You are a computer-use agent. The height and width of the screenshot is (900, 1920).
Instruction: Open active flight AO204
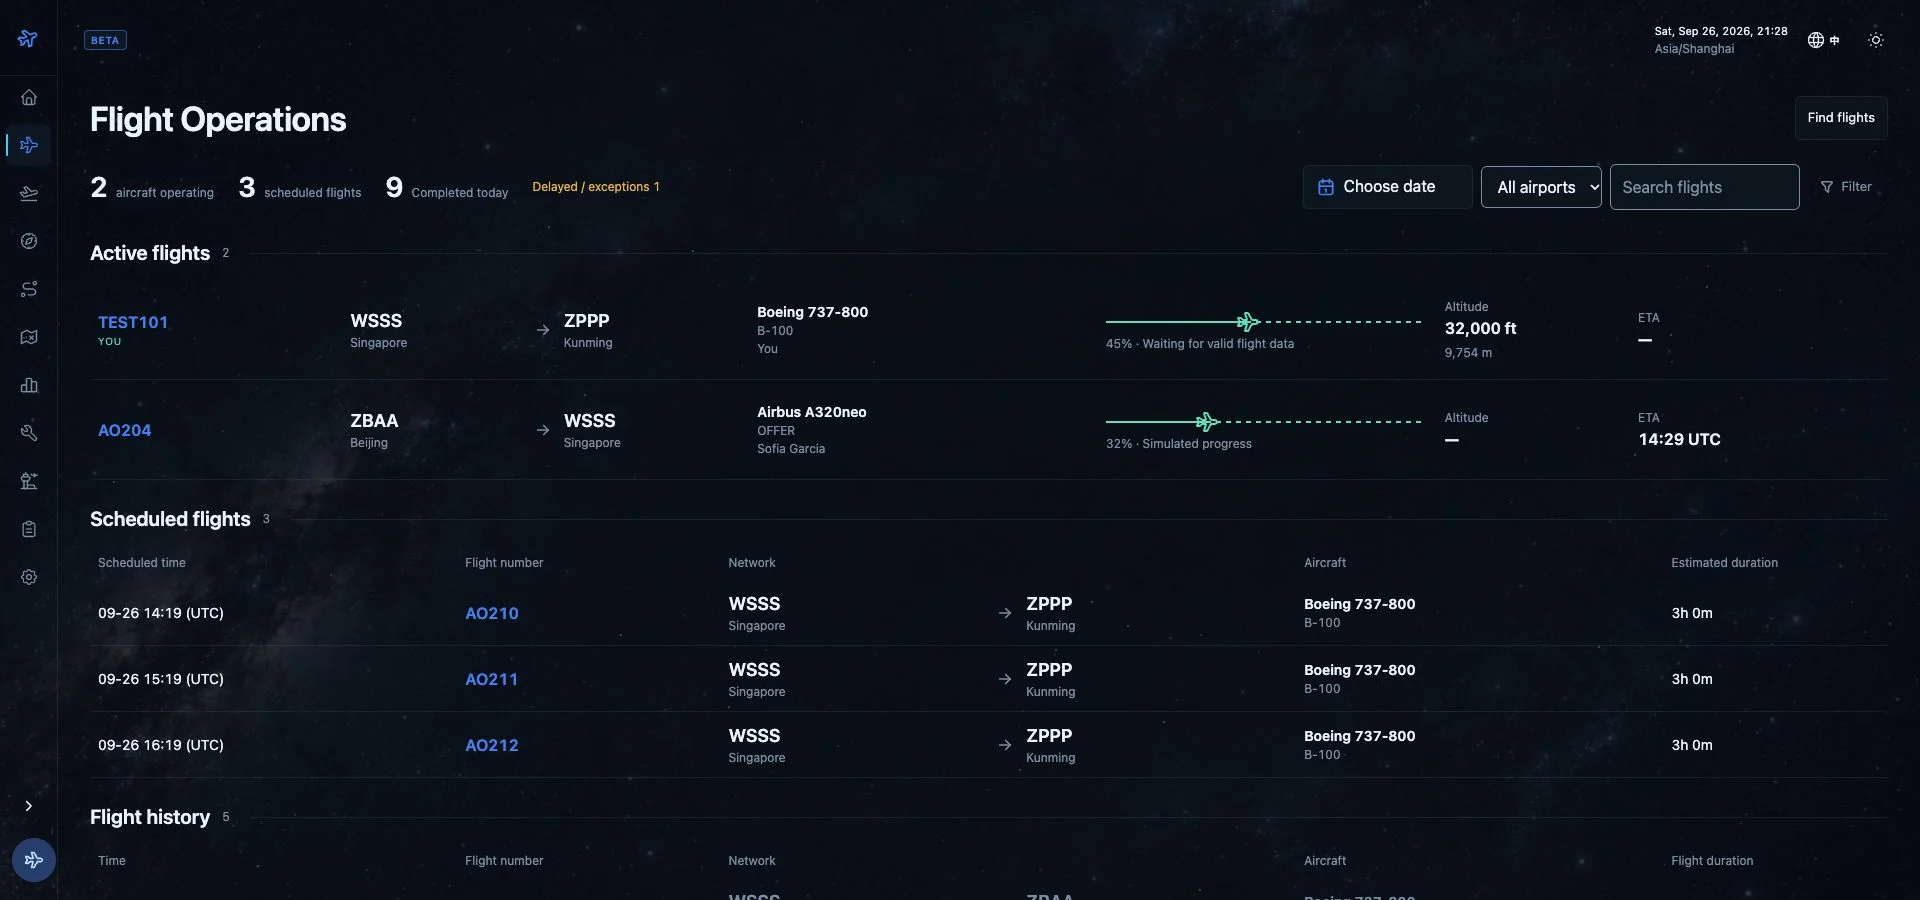(125, 430)
